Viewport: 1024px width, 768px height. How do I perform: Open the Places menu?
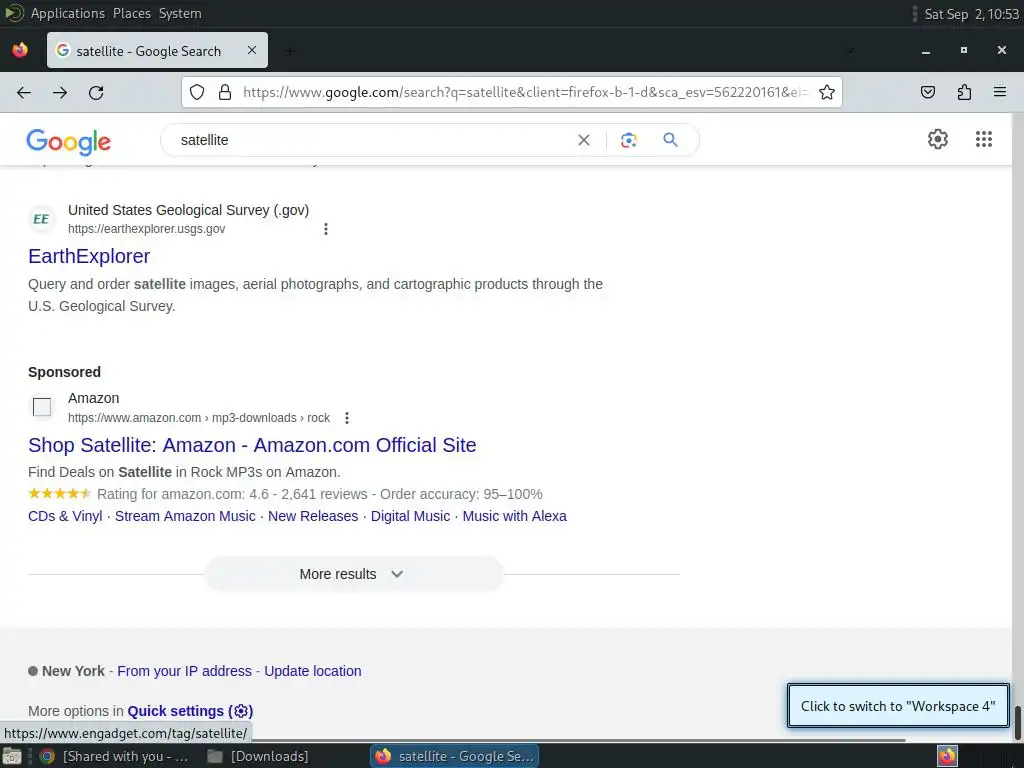coord(132,13)
